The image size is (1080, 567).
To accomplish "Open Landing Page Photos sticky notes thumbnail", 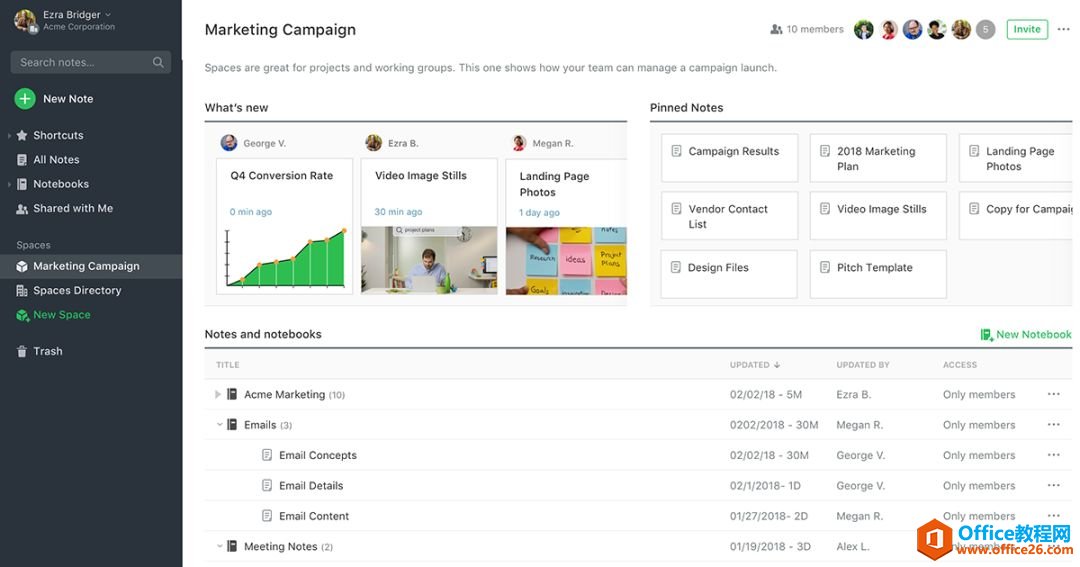I will click(x=566, y=260).
